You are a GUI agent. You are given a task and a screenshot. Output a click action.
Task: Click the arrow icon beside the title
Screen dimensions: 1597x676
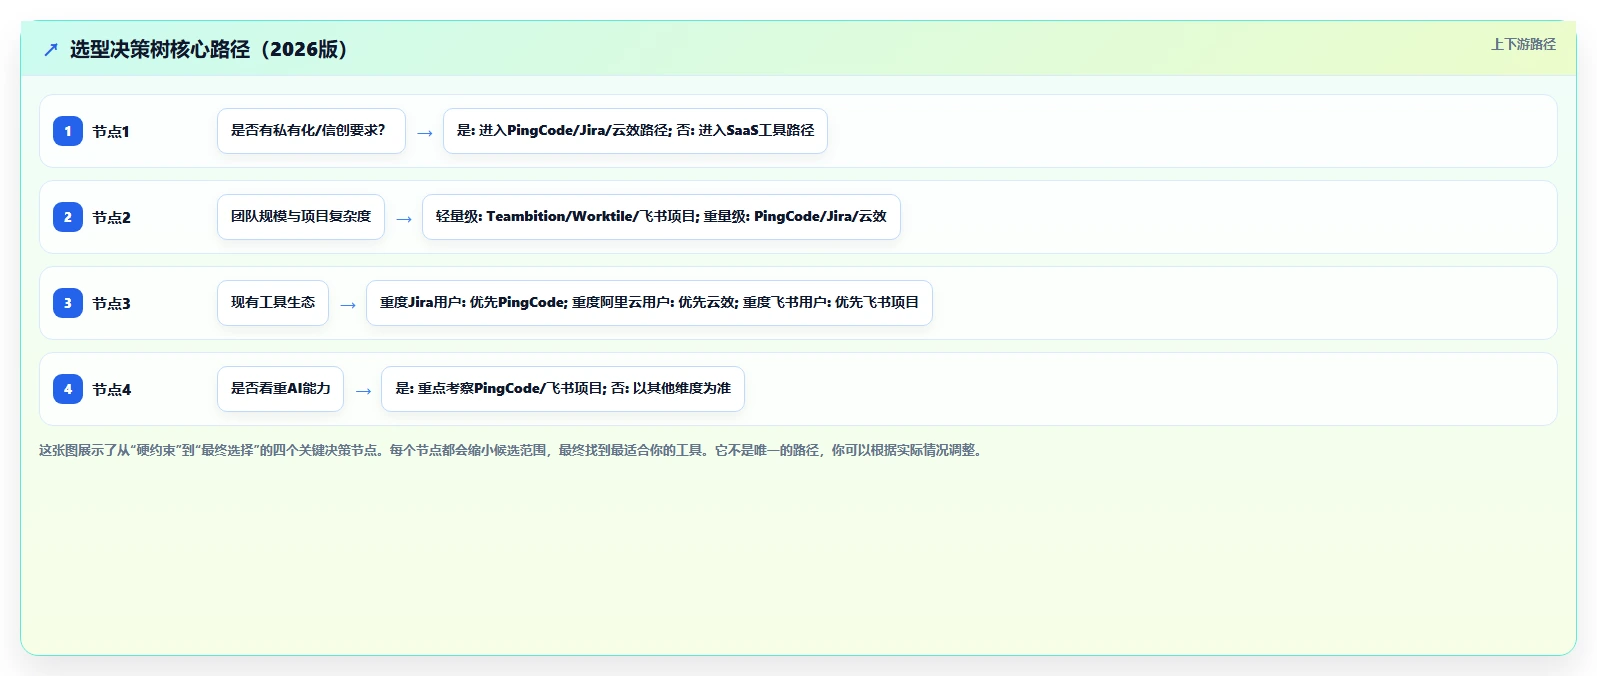click(x=51, y=49)
